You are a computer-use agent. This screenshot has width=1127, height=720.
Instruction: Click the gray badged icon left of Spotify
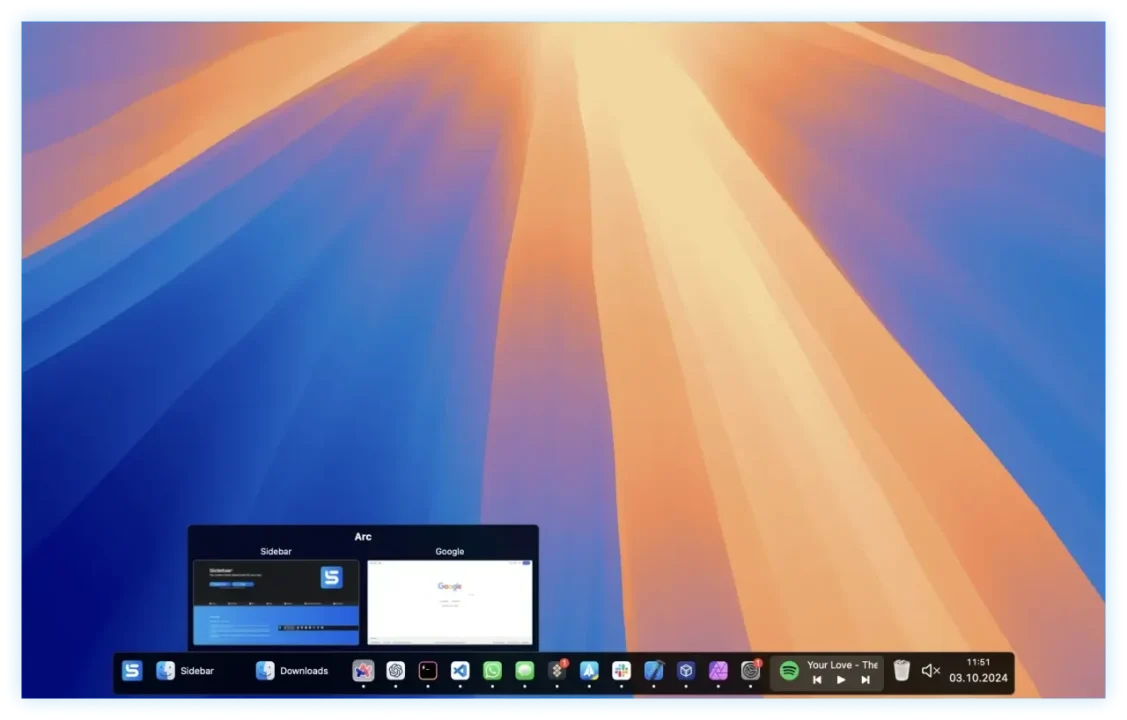(751, 670)
